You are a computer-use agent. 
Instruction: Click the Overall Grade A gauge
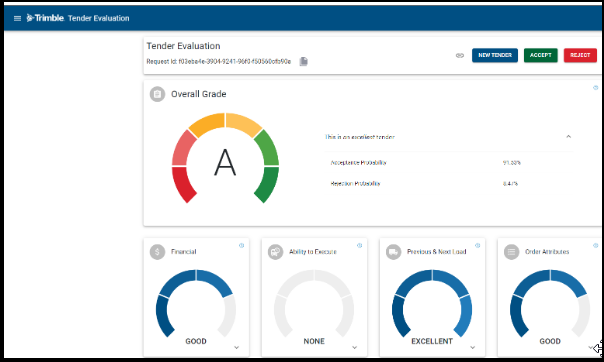[225, 158]
